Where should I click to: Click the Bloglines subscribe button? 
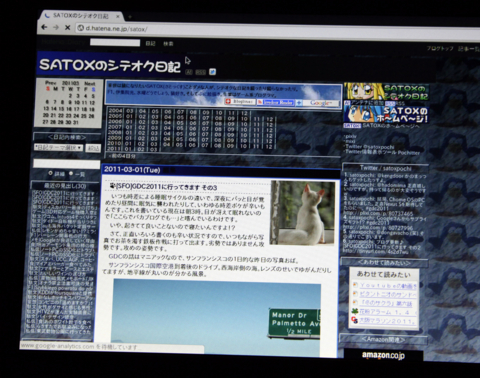pos(239,101)
